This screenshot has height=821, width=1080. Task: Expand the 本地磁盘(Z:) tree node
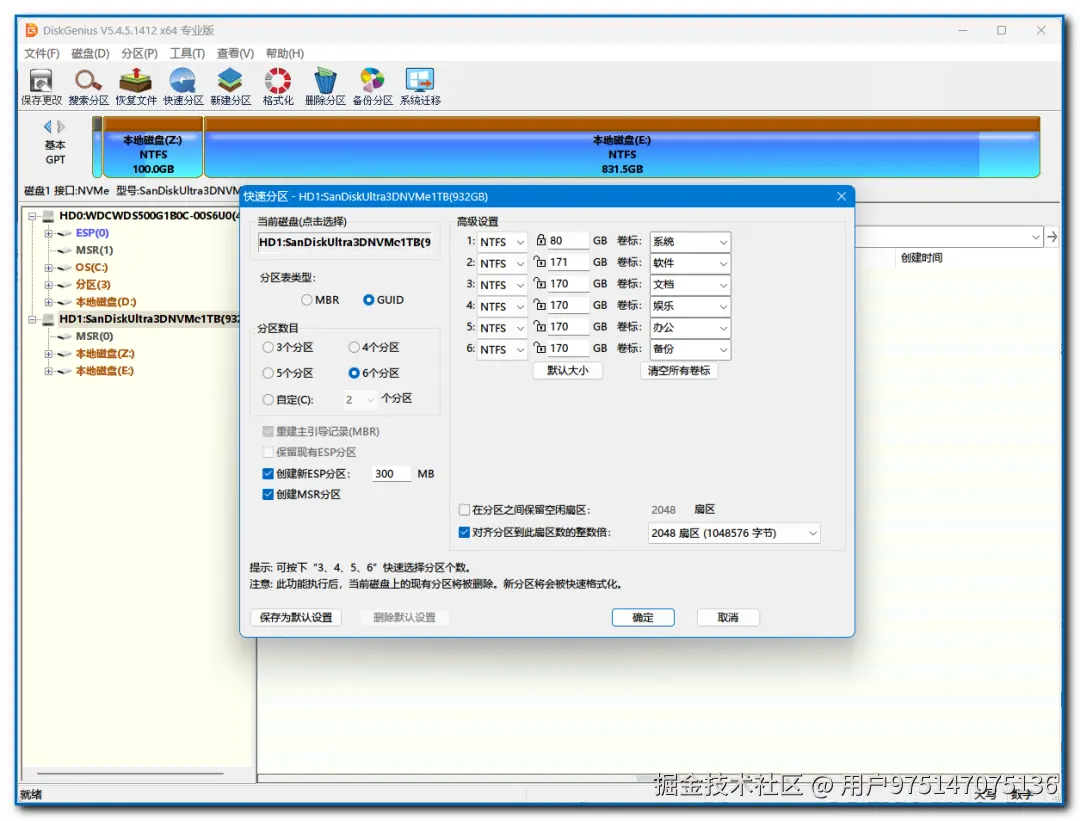[48, 354]
